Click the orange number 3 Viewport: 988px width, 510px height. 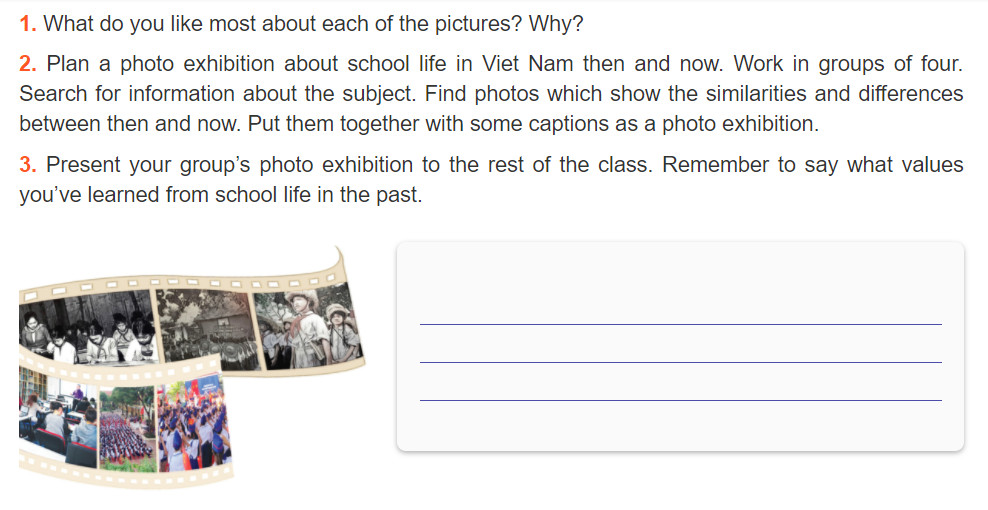[x=28, y=165]
